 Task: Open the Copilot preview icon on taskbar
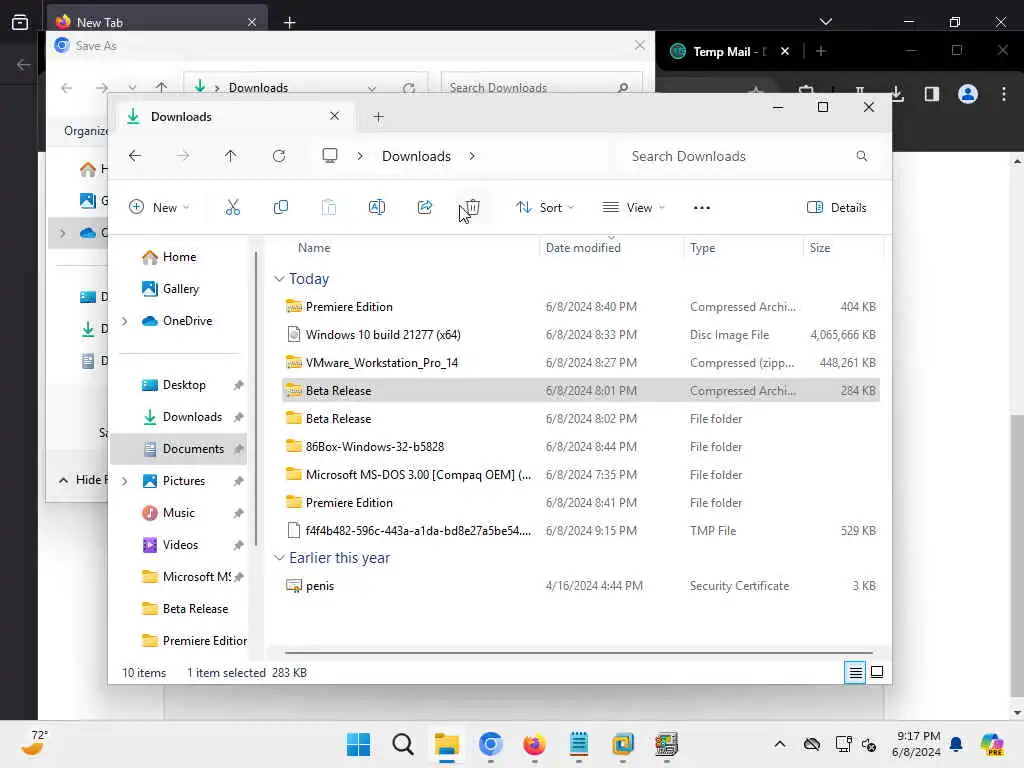click(x=992, y=744)
